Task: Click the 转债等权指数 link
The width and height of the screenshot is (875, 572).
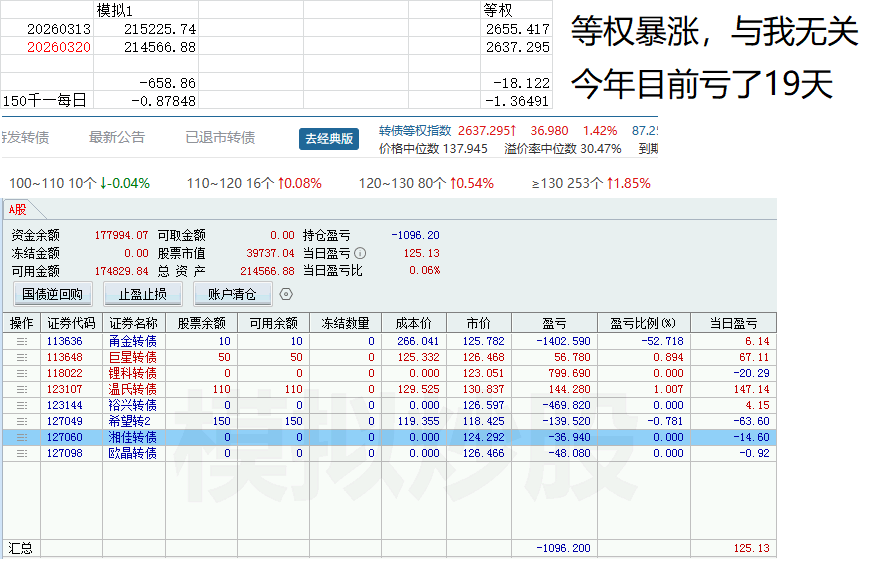Action: pyautogui.click(x=415, y=131)
